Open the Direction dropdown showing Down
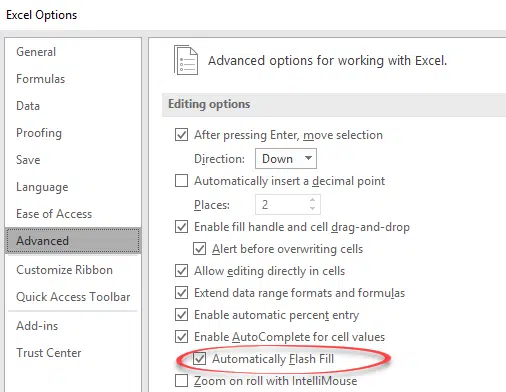Screen dimensions: 506x392 286,159
